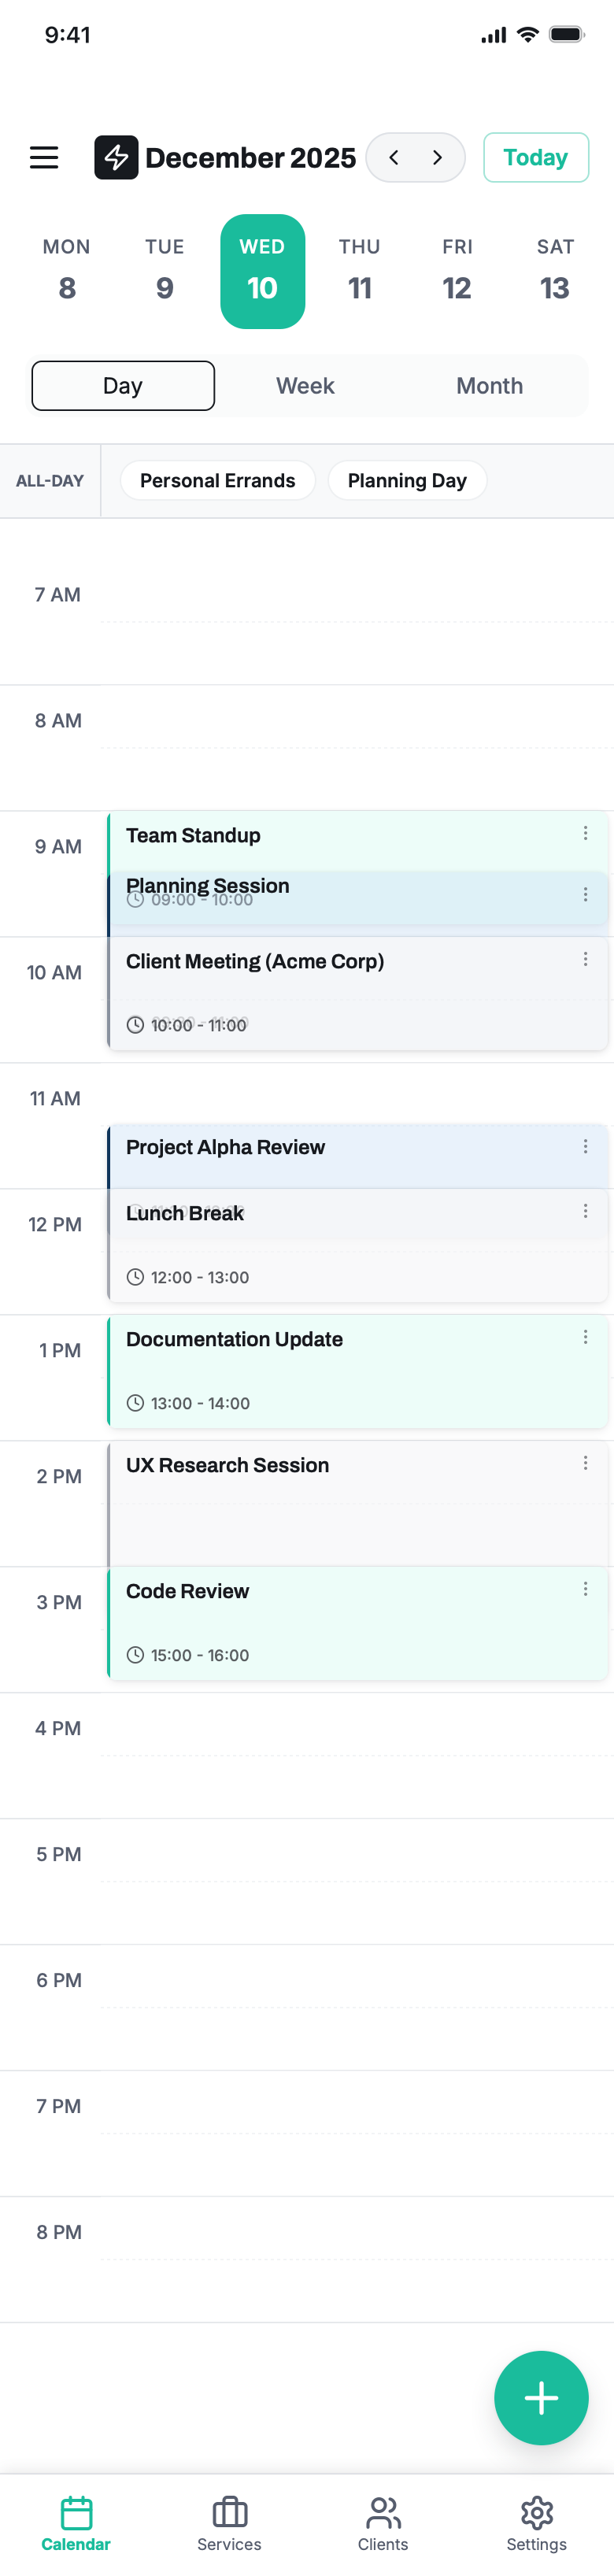Open the Clients tab

[383, 2522]
